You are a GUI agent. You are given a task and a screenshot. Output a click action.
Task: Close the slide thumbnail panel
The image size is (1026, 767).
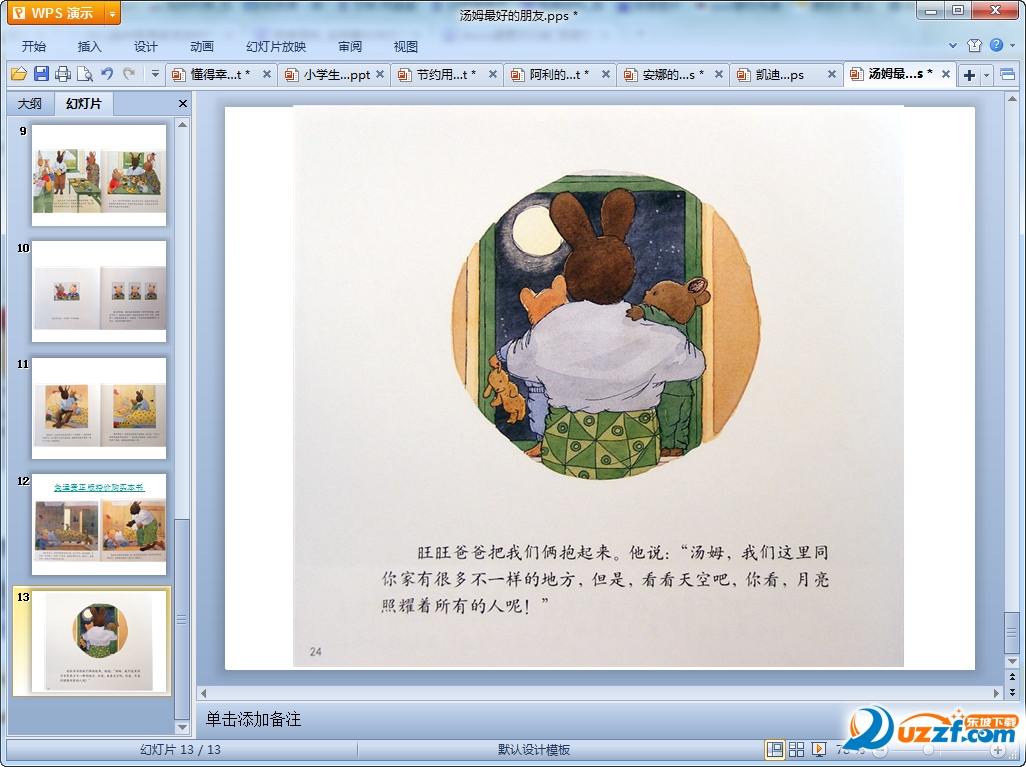[183, 103]
